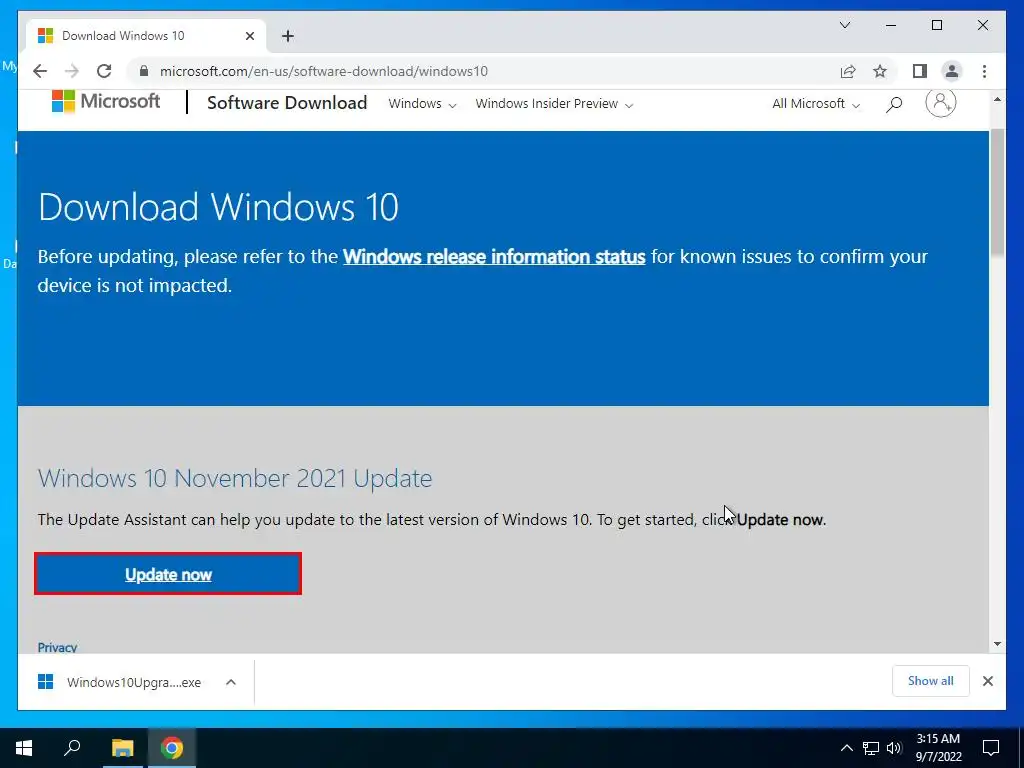Click the site search magnifier icon
The image size is (1024, 768).
coord(894,104)
